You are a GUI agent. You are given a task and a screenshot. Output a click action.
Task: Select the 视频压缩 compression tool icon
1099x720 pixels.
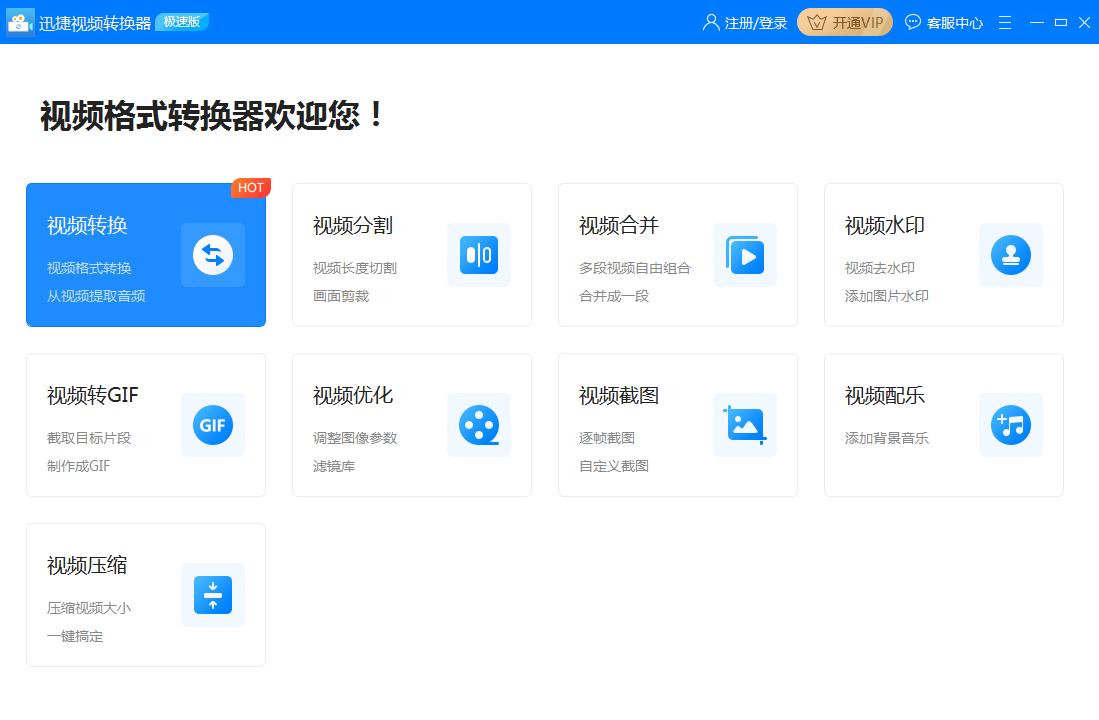point(212,595)
